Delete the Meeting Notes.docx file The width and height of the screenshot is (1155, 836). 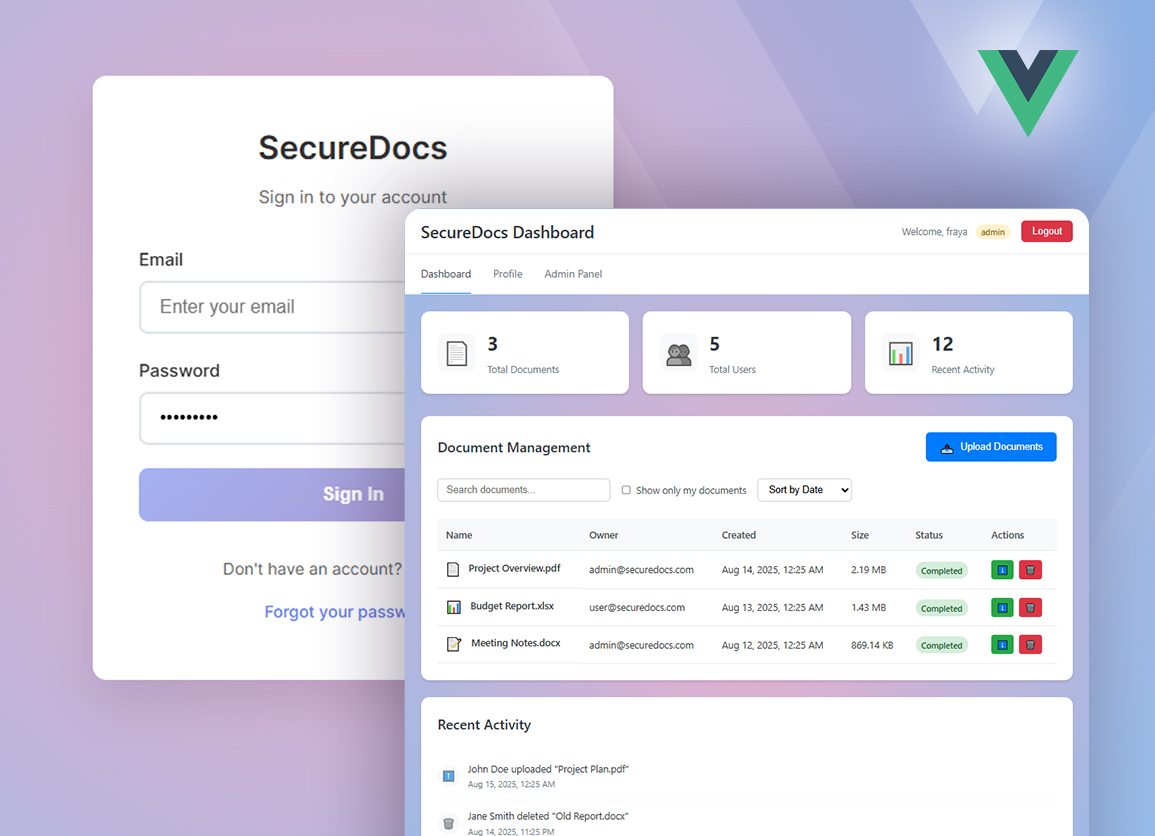pyautogui.click(x=1030, y=645)
